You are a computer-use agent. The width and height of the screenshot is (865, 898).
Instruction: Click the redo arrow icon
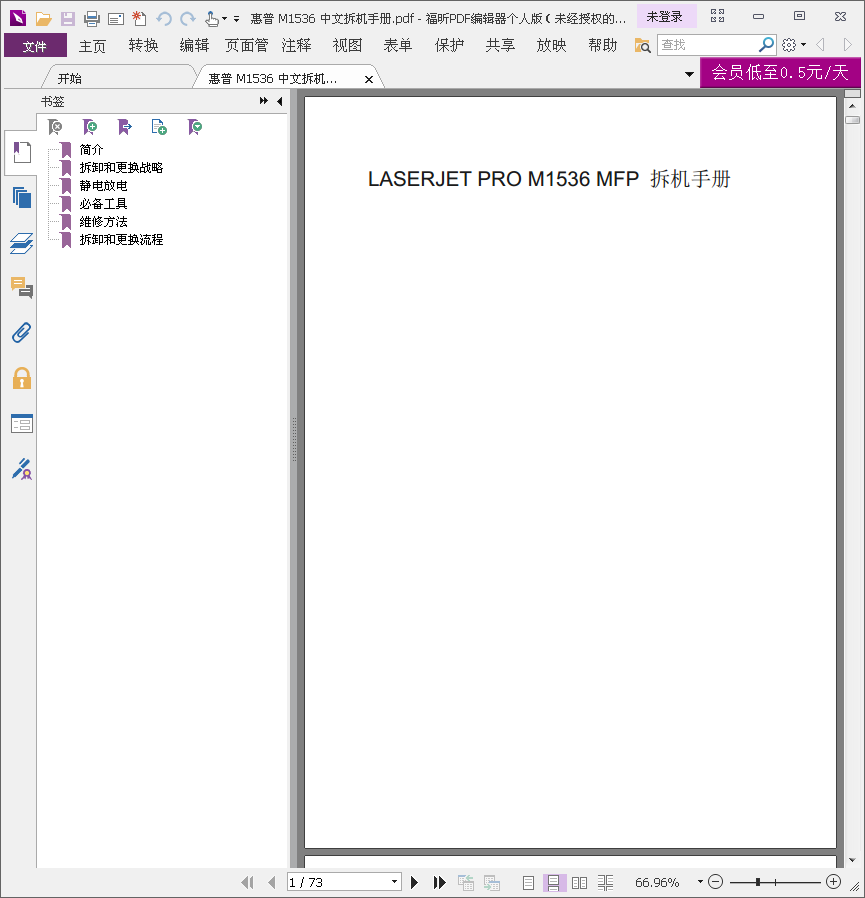tap(188, 19)
